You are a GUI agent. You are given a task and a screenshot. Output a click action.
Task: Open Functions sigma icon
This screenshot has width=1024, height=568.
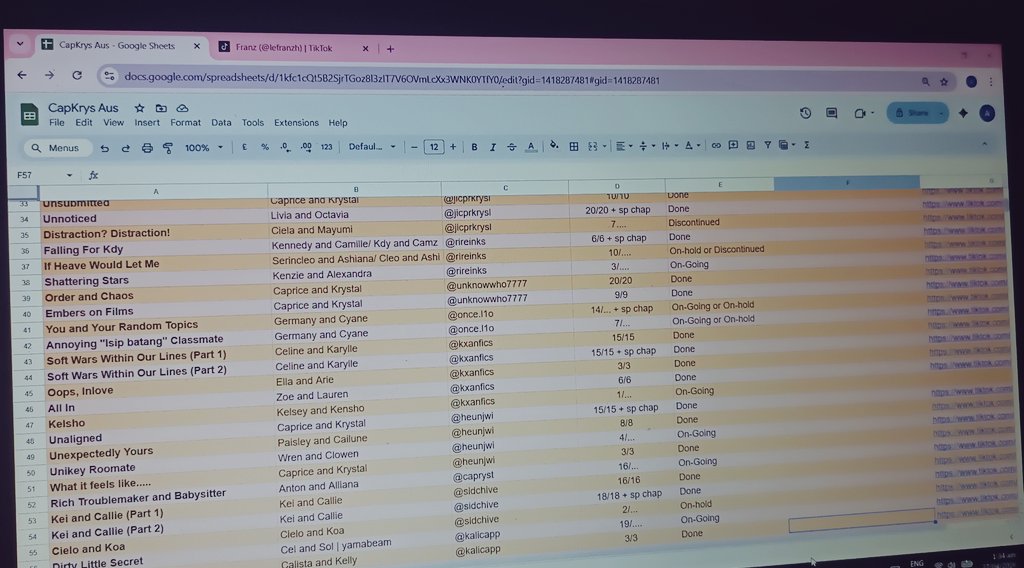tap(807, 145)
